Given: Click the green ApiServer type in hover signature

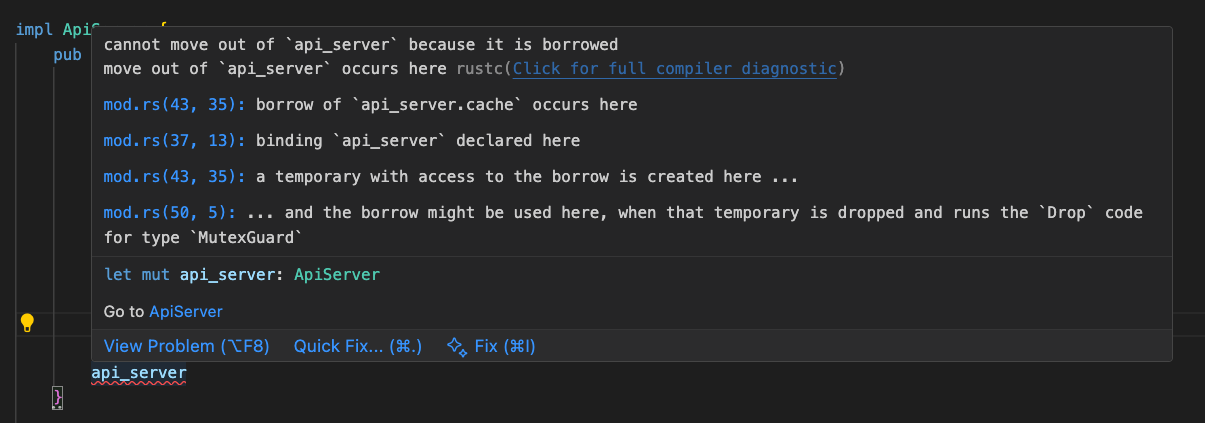Looking at the screenshot, I should (x=337, y=273).
